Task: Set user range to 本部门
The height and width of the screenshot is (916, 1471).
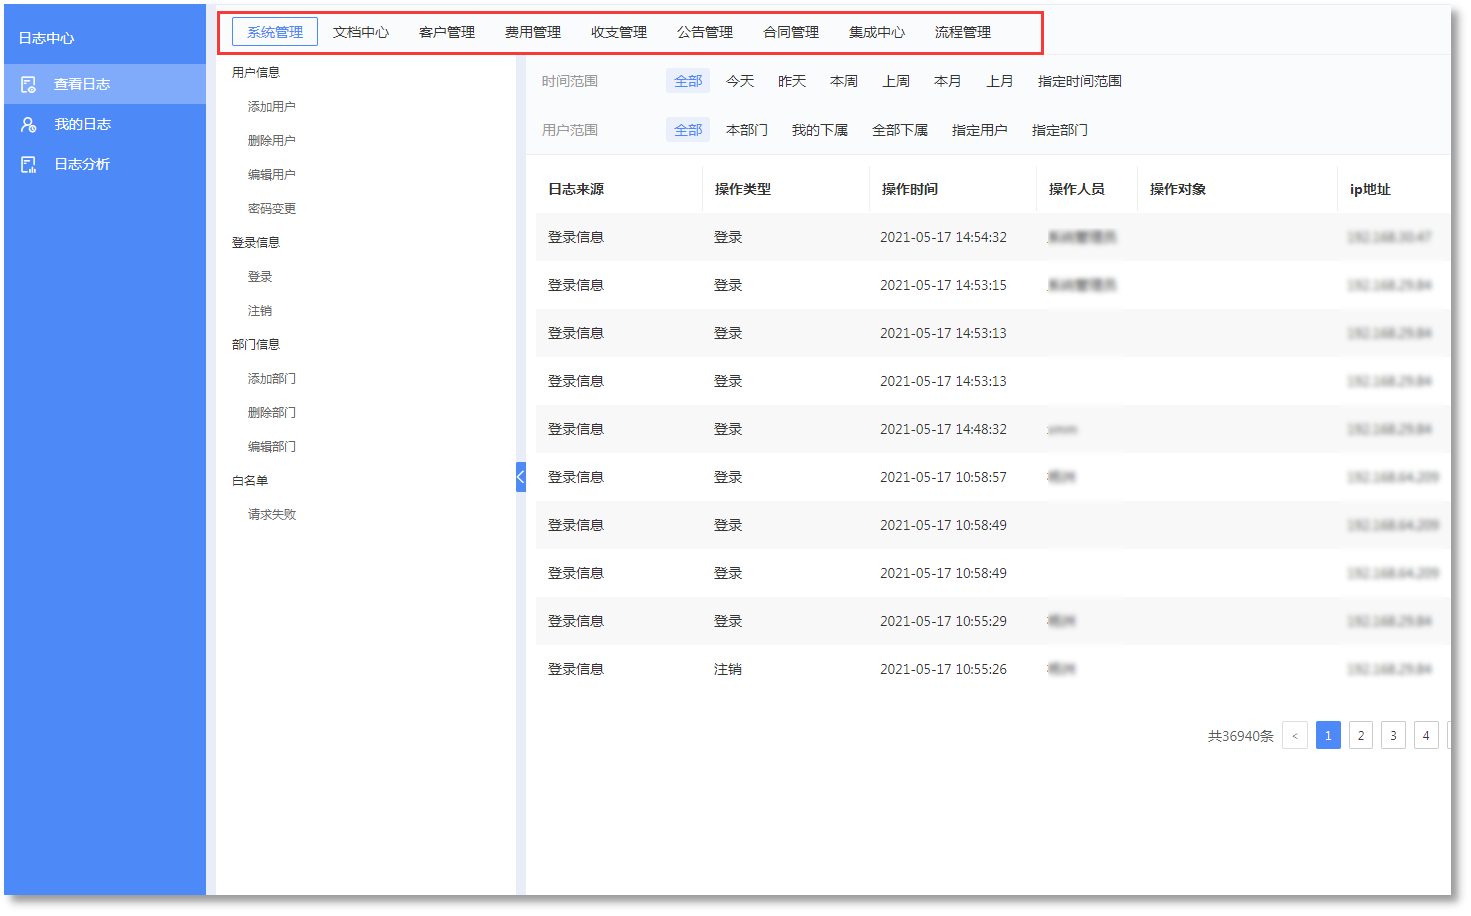Action: click(747, 130)
